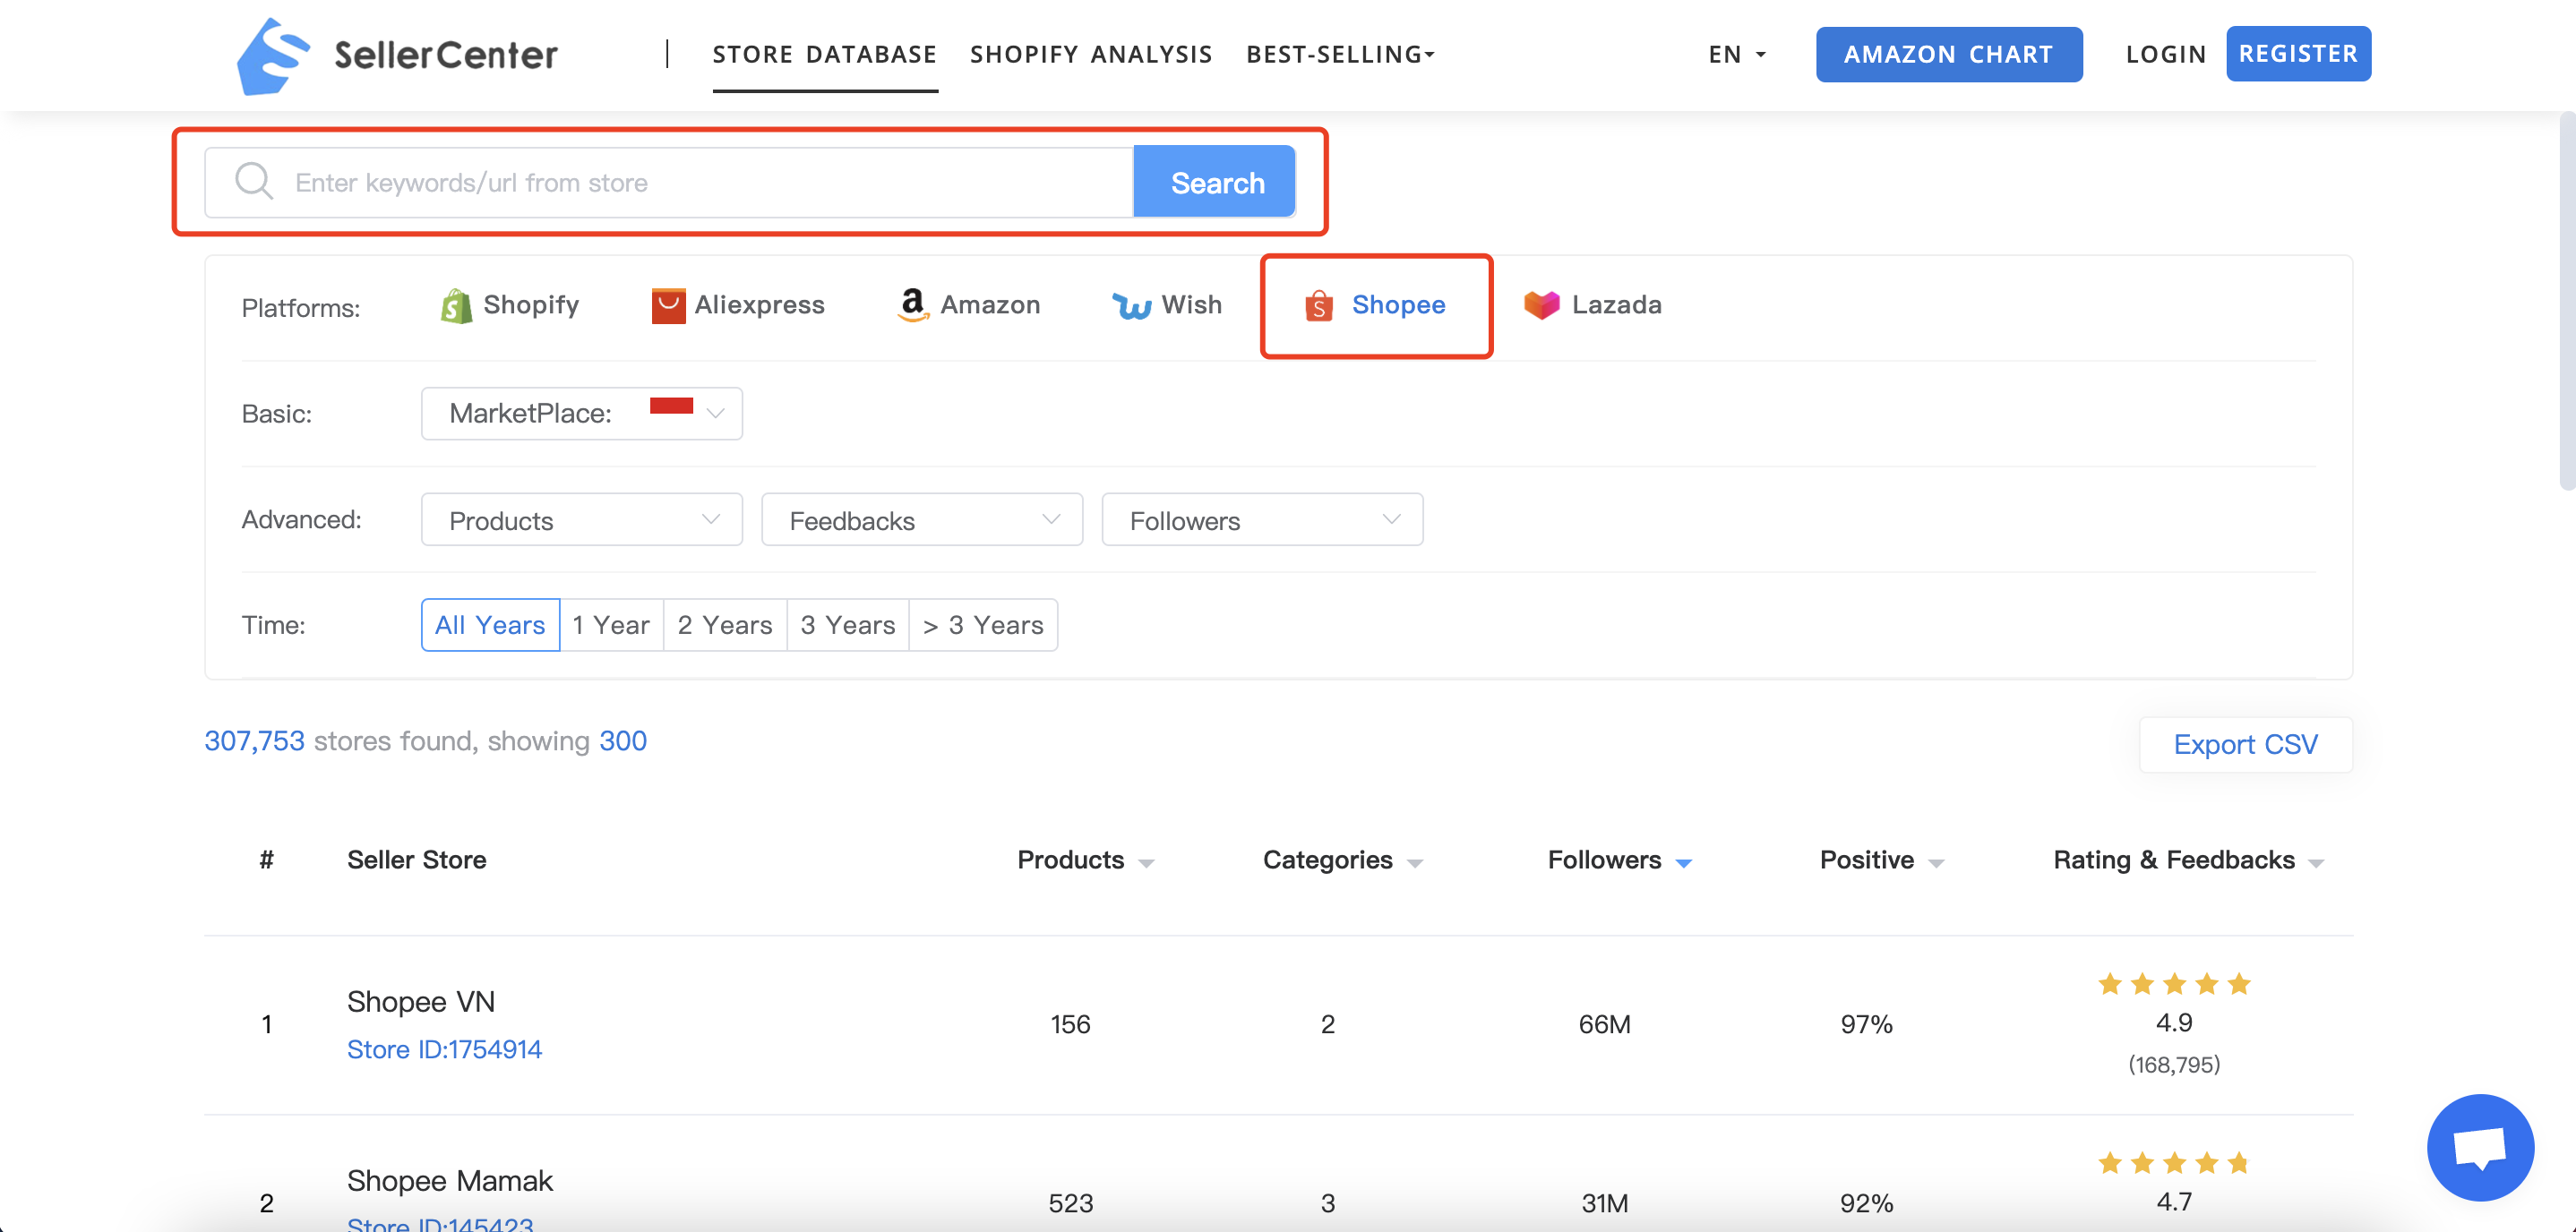The image size is (2576, 1232).
Task: Click the SellerCenter logo icon
Action: [272, 56]
